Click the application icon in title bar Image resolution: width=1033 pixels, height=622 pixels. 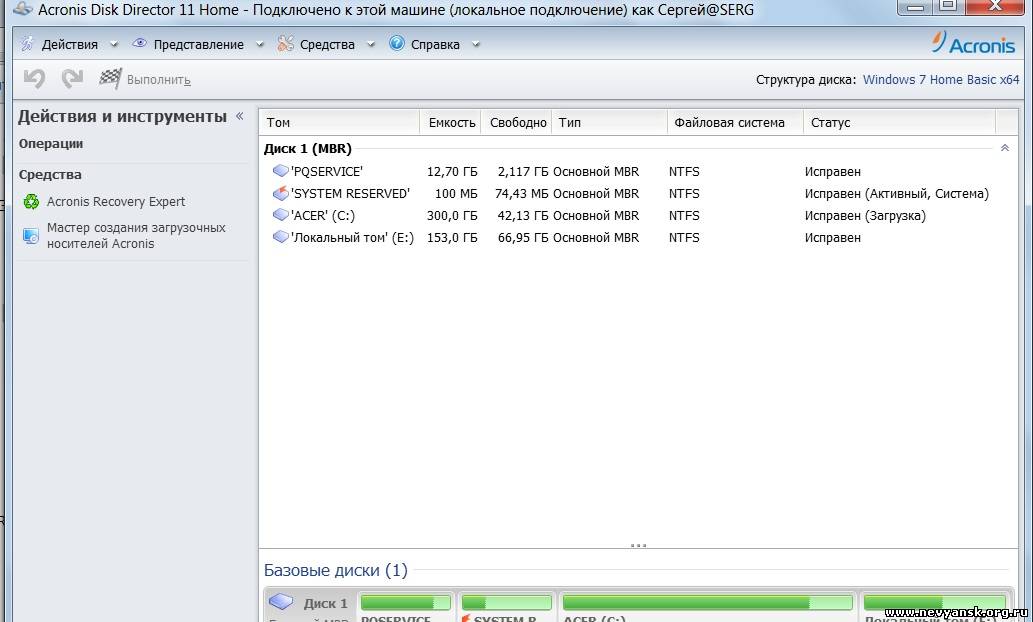click(22, 9)
